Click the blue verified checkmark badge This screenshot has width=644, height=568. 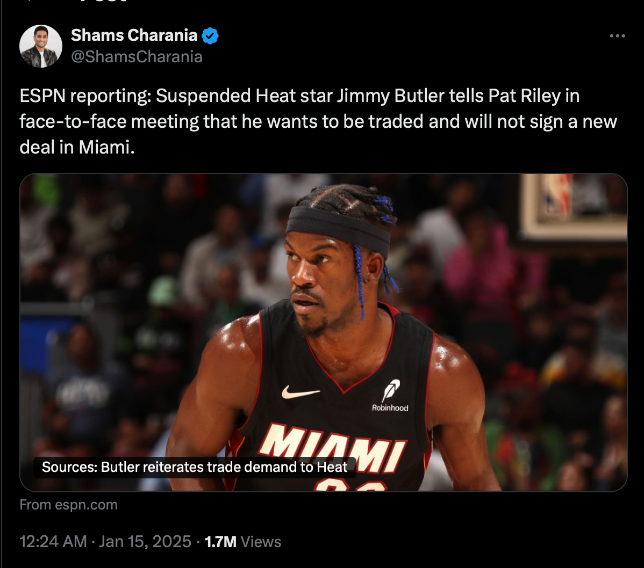pyautogui.click(x=210, y=36)
